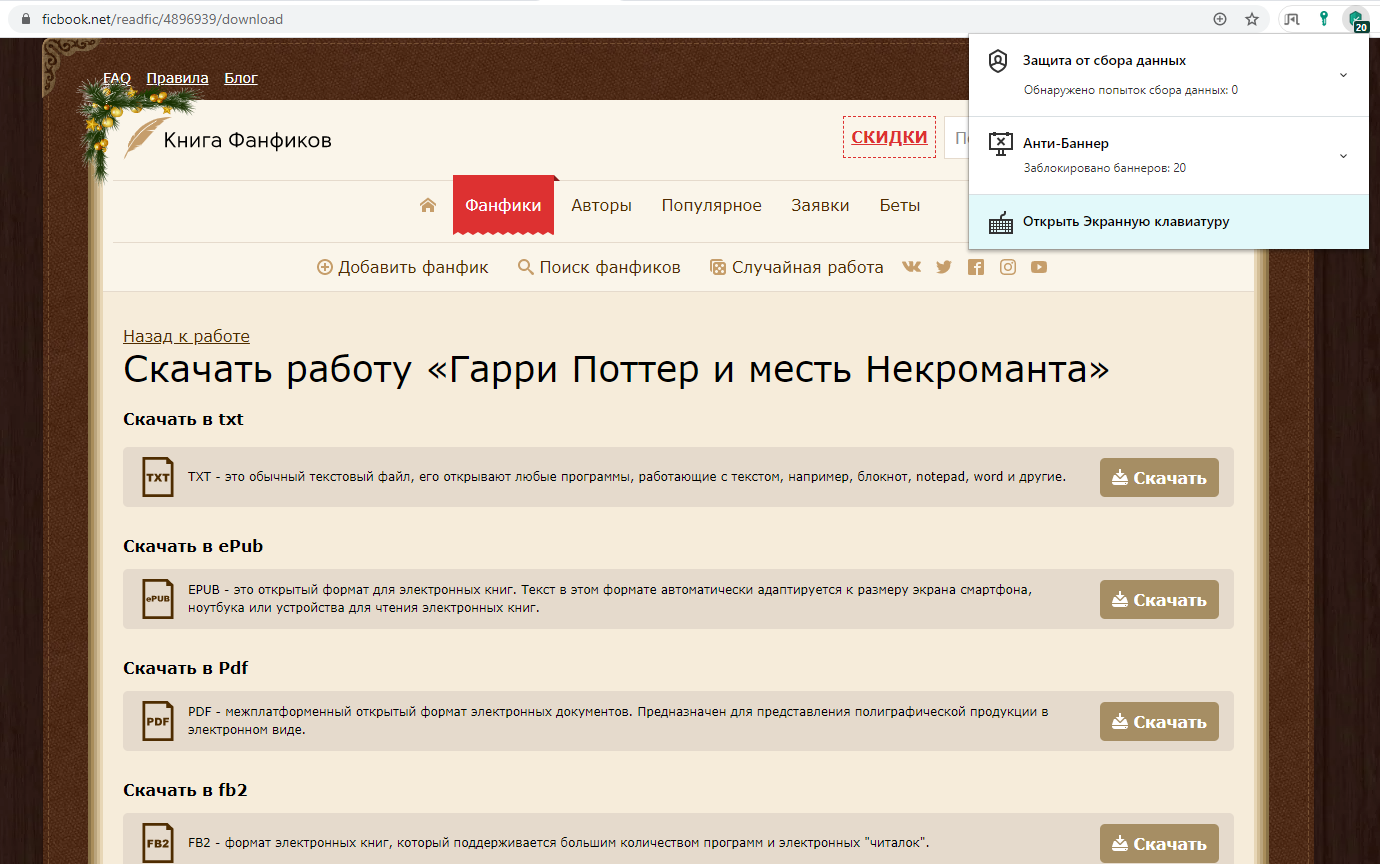The height and width of the screenshot is (864, 1380).
Task: Click the TXT file format icon
Action: 158,477
